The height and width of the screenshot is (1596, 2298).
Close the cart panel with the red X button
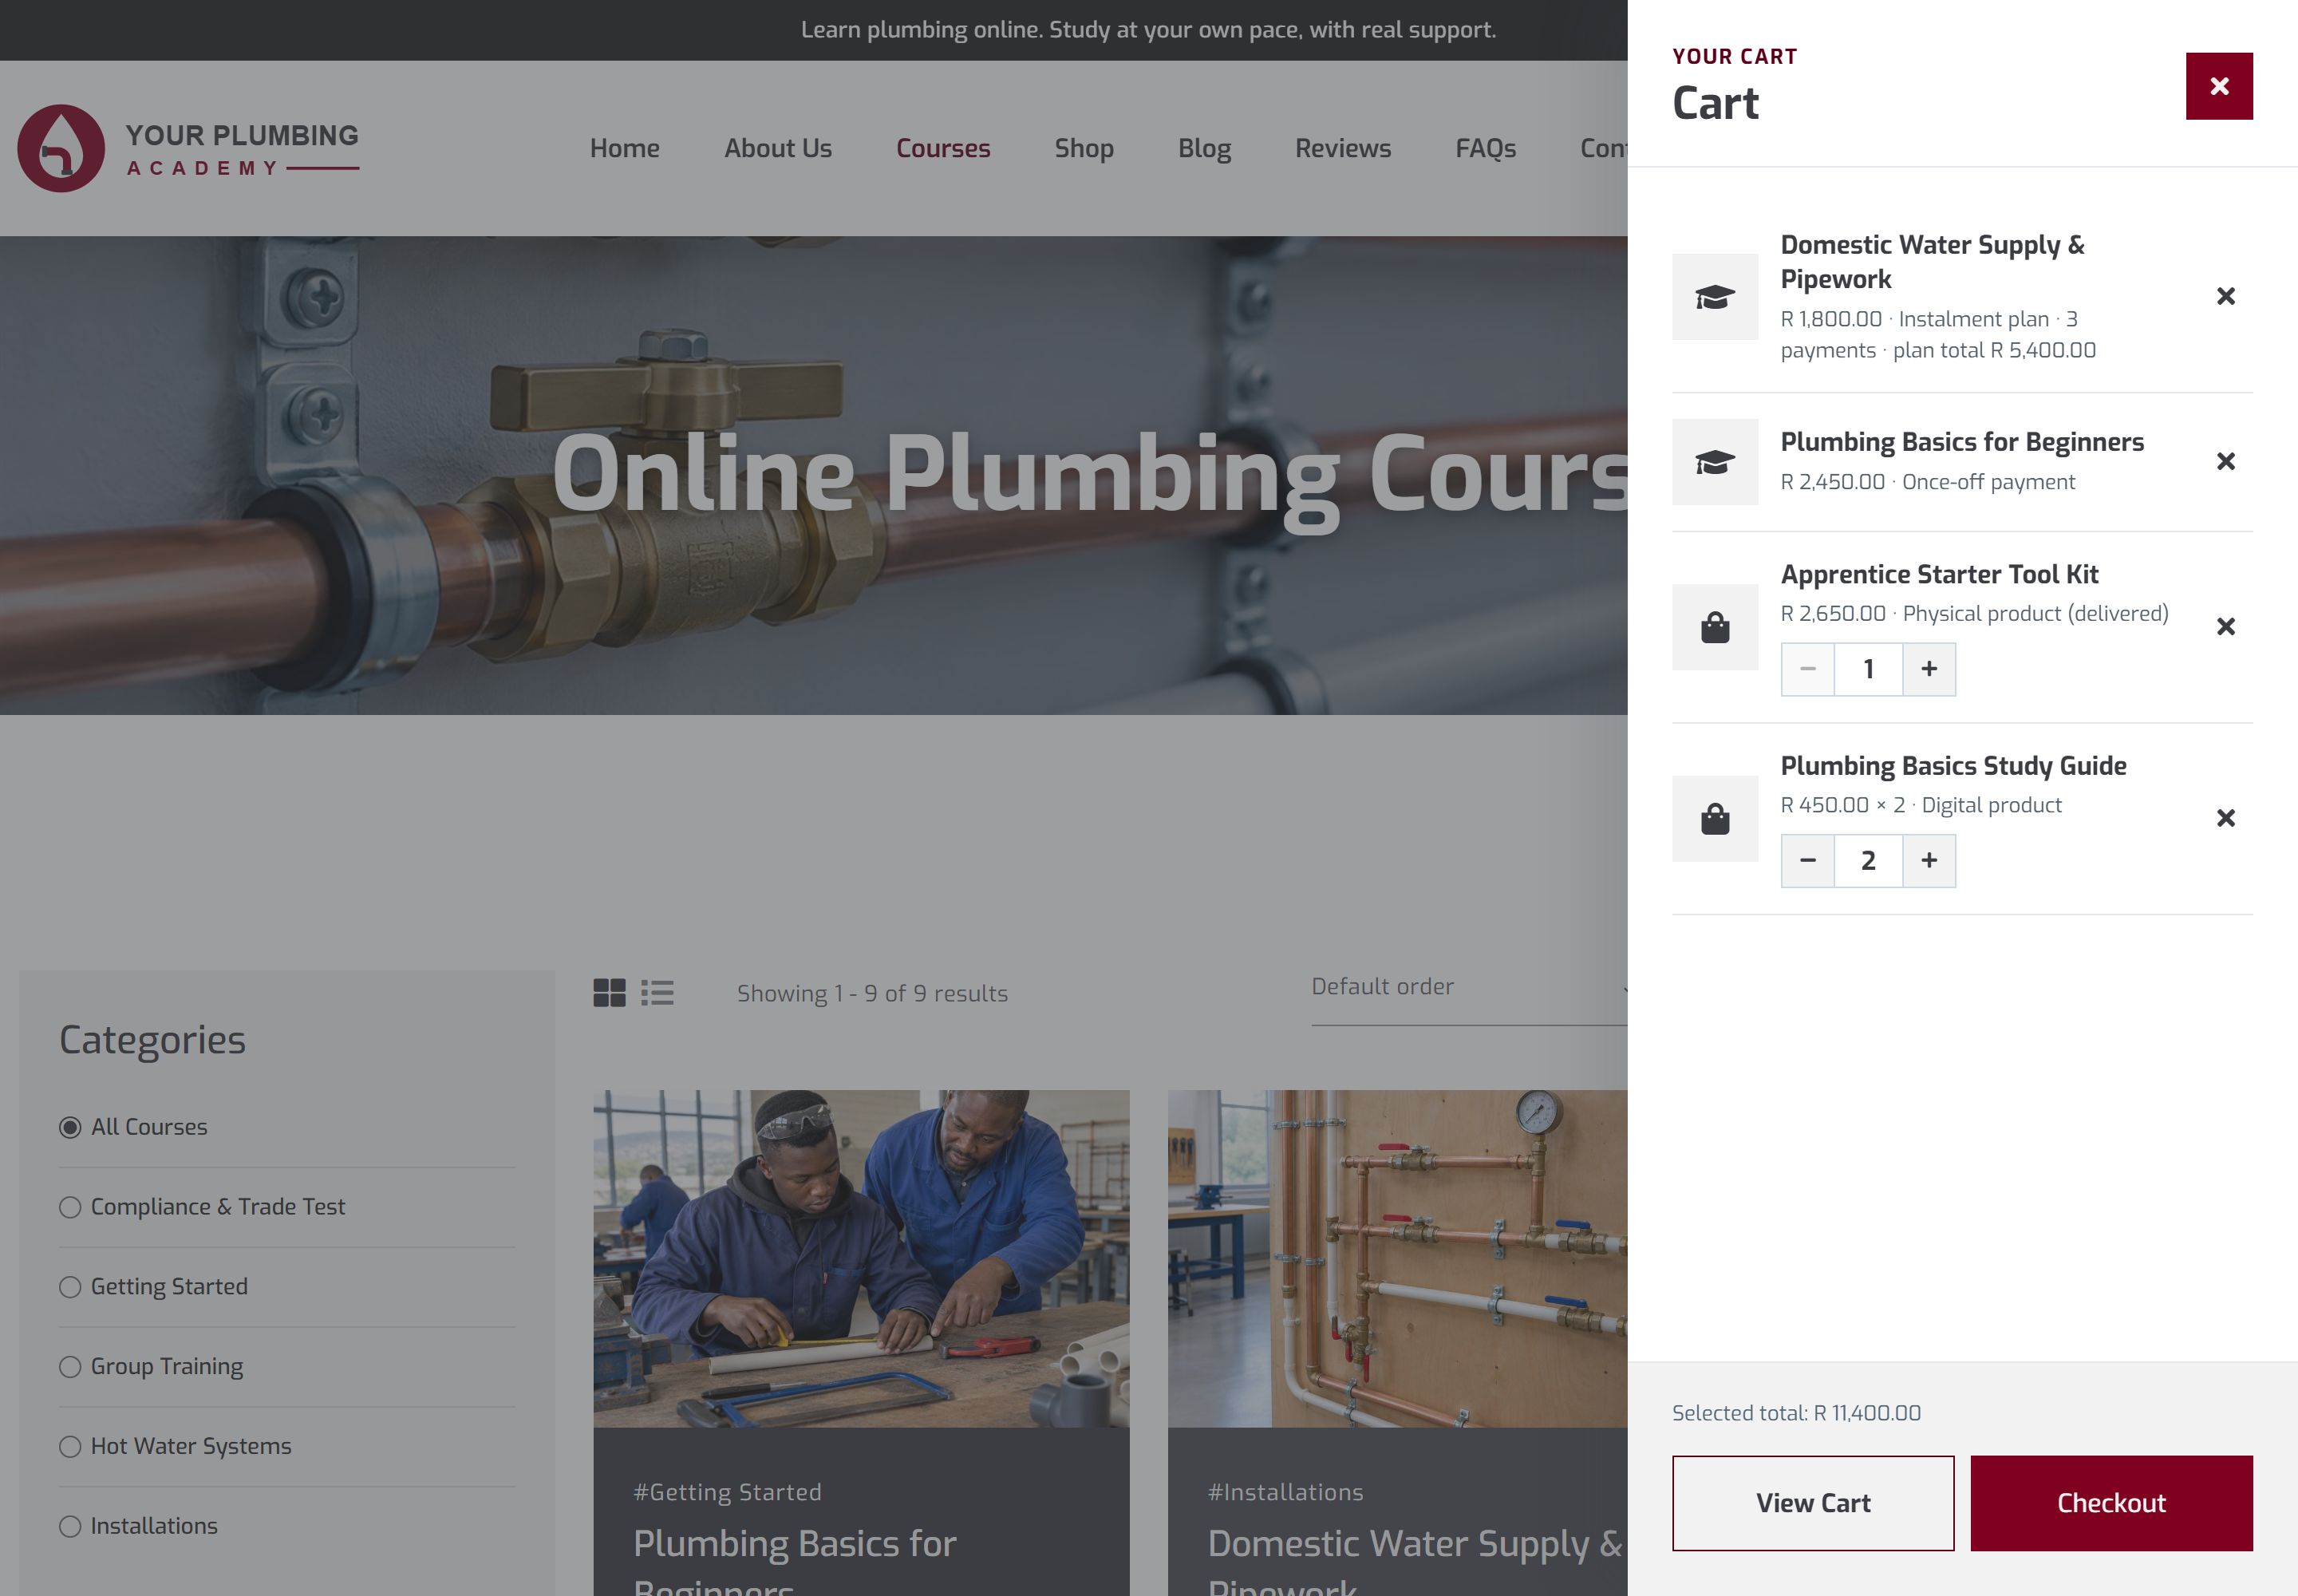tap(2219, 86)
